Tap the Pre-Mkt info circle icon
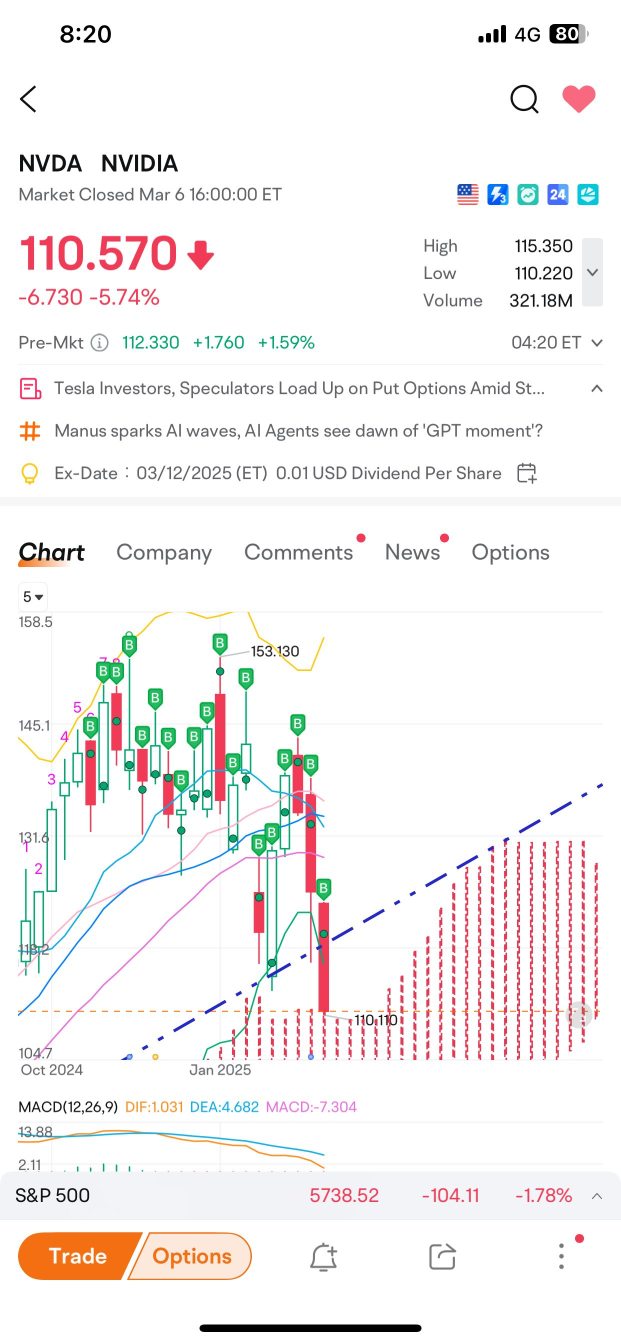Image resolution: width=621 pixels, height=1344 pixels. tap(100, 343)
